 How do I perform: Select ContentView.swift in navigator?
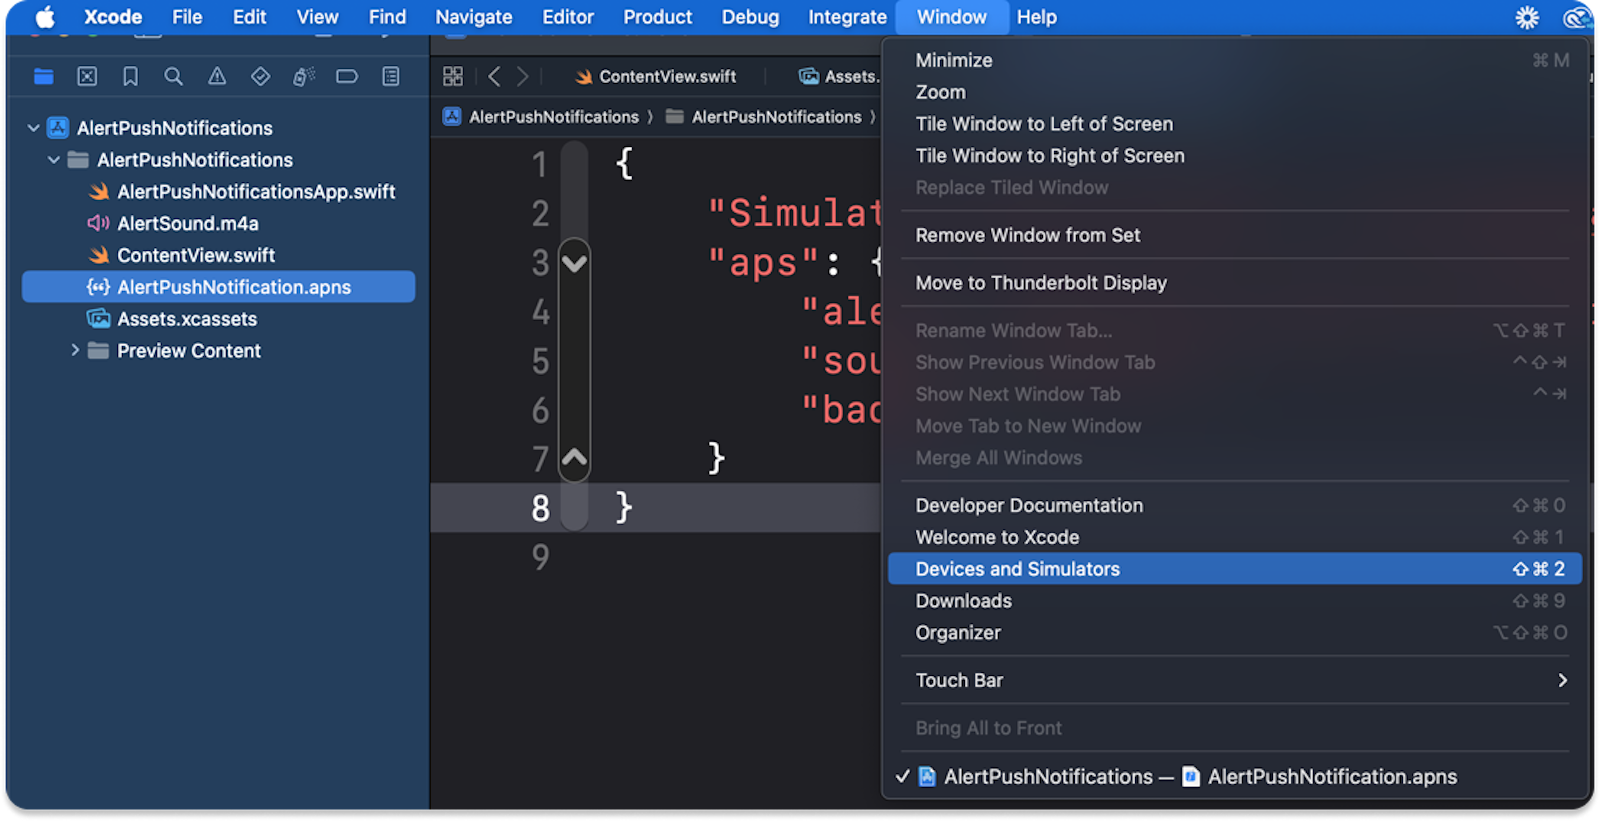(x=196, y=256)
